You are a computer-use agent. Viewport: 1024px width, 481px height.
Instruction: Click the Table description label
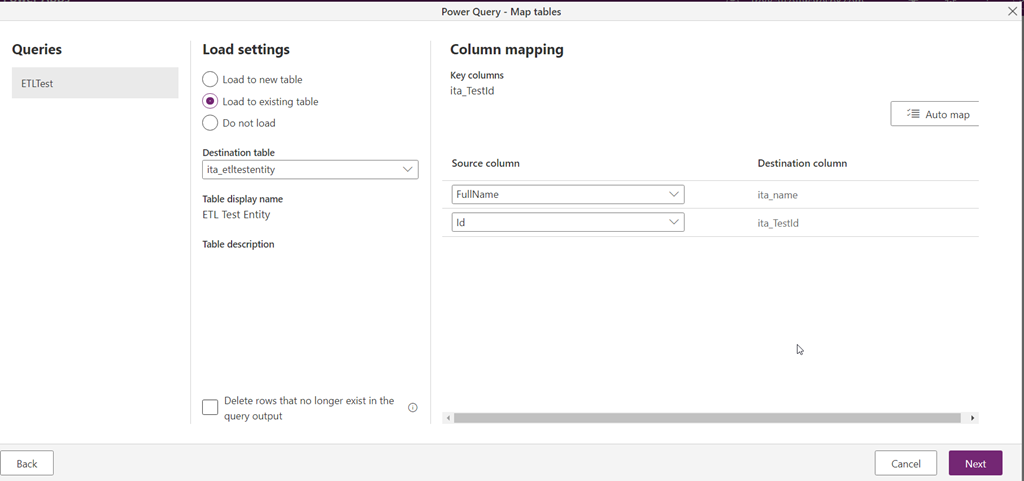coord(238,244)
